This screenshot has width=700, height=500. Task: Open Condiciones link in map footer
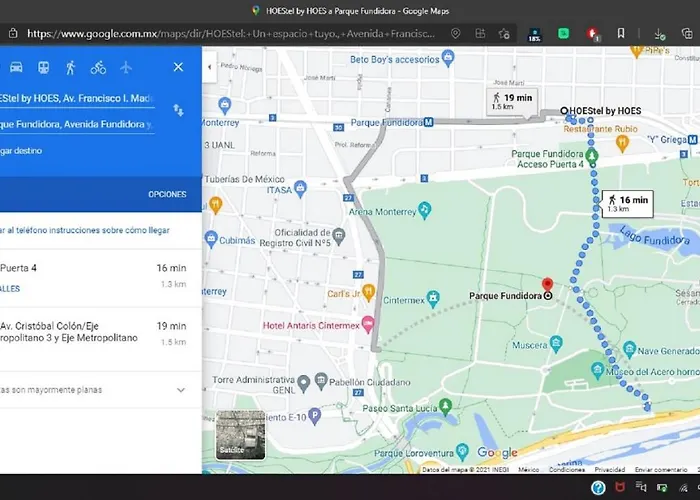(567, 470)
